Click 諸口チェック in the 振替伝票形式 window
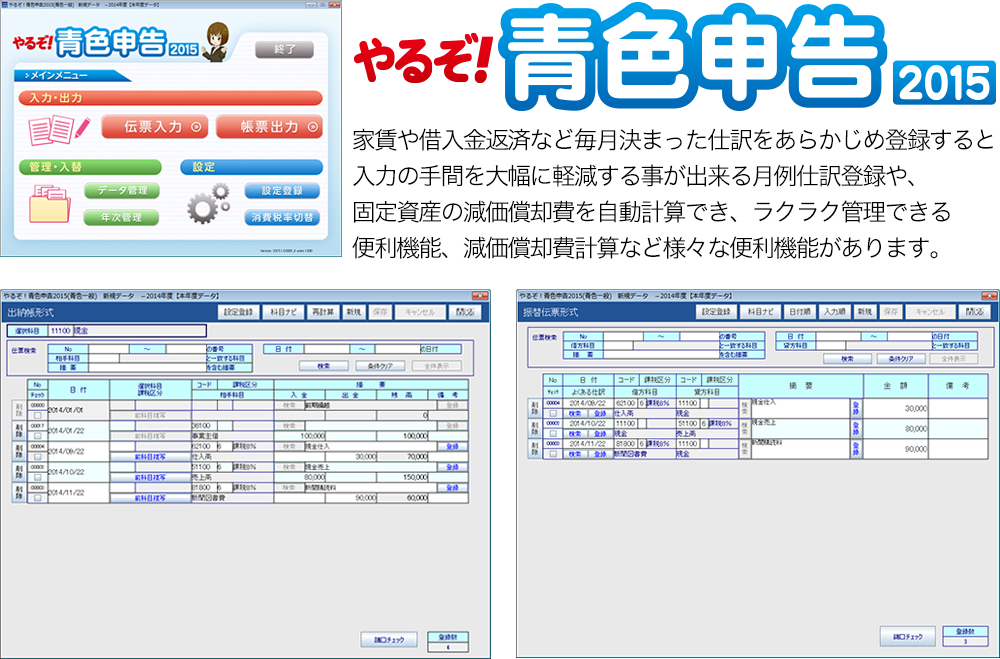This screenshot has width=1000, height=659. pos(908,636)
